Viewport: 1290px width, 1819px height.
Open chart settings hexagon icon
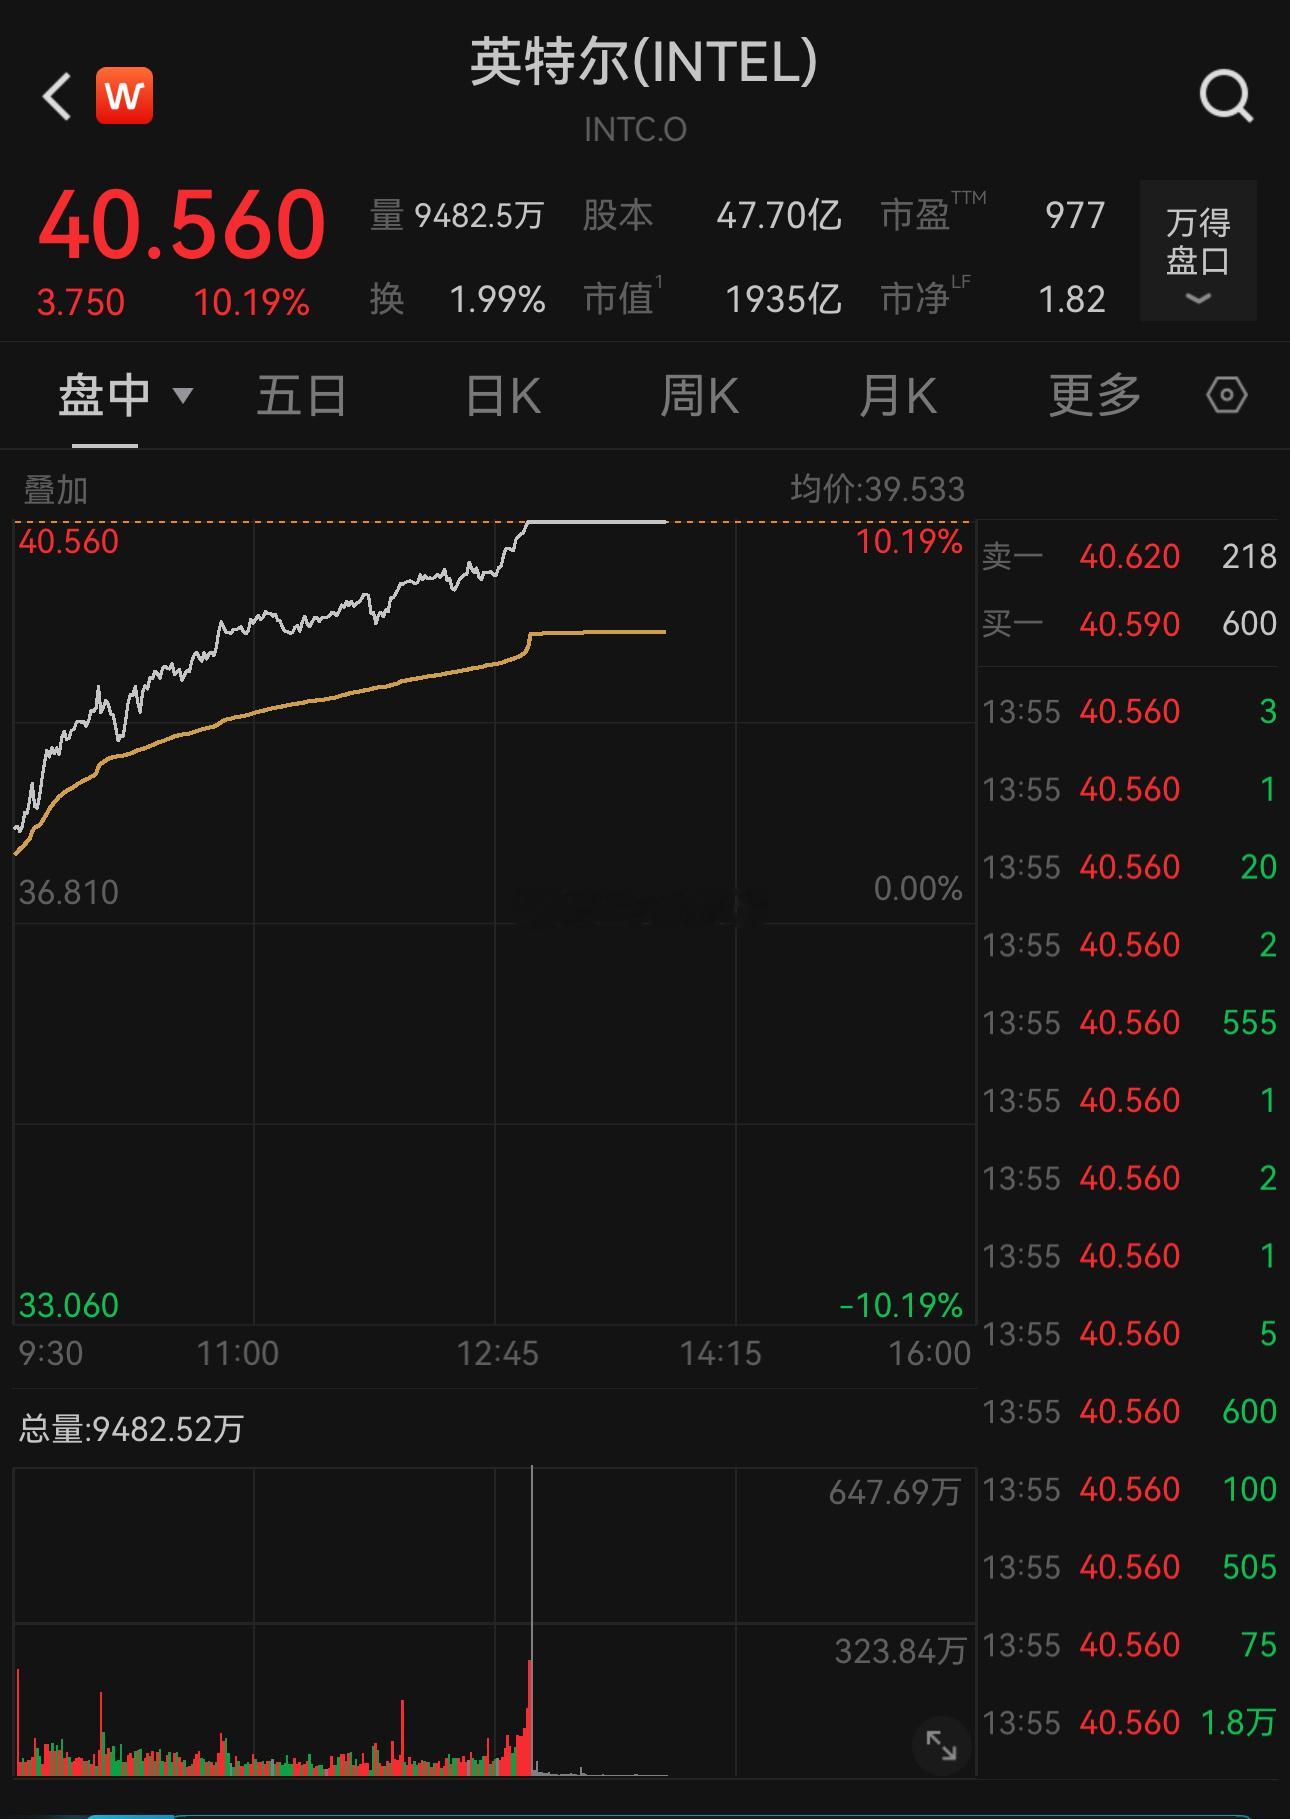pos(1226,395)
